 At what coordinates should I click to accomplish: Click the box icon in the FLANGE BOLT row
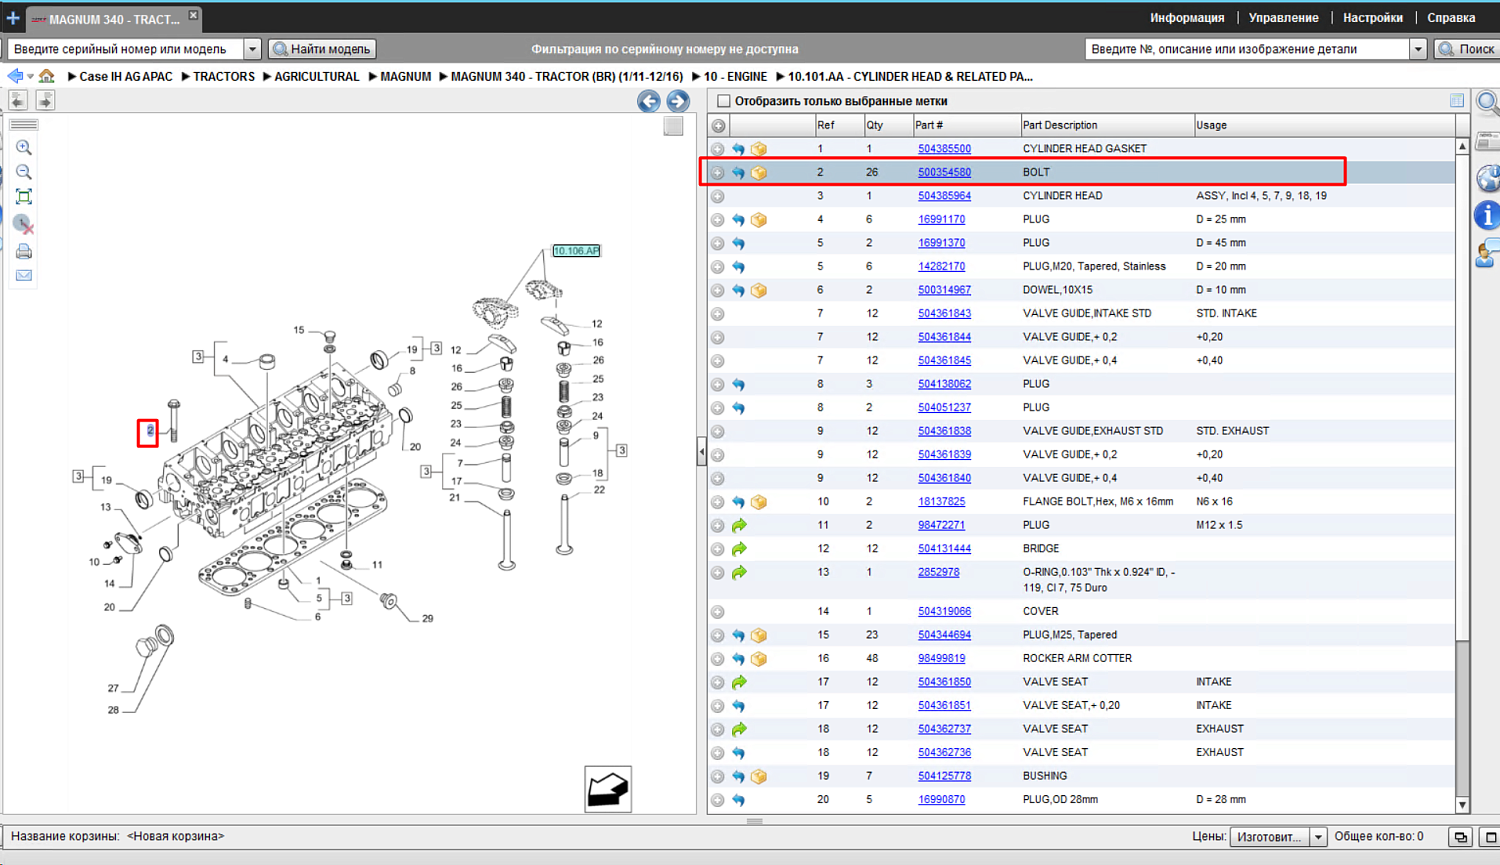pos(759,502)
